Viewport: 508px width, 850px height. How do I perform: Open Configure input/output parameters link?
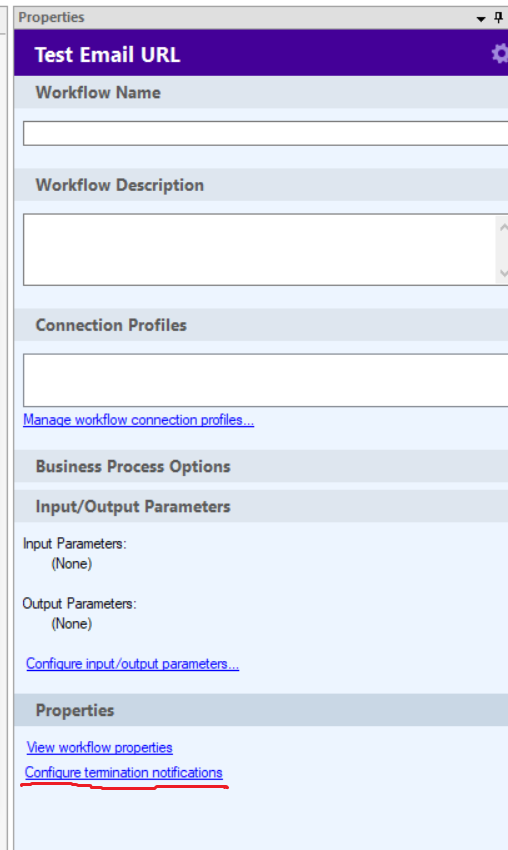132,664
